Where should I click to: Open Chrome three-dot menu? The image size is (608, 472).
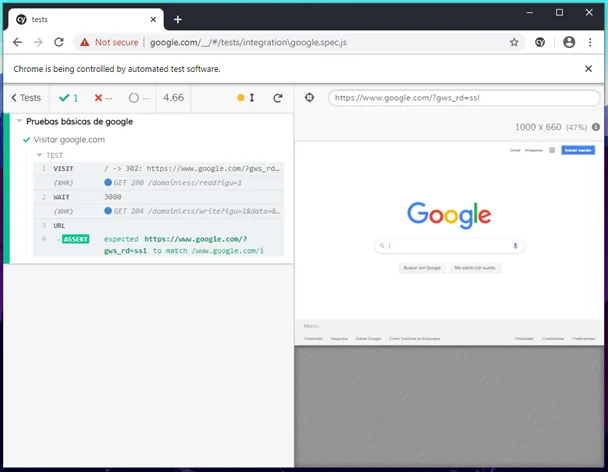tap(590, 42)
